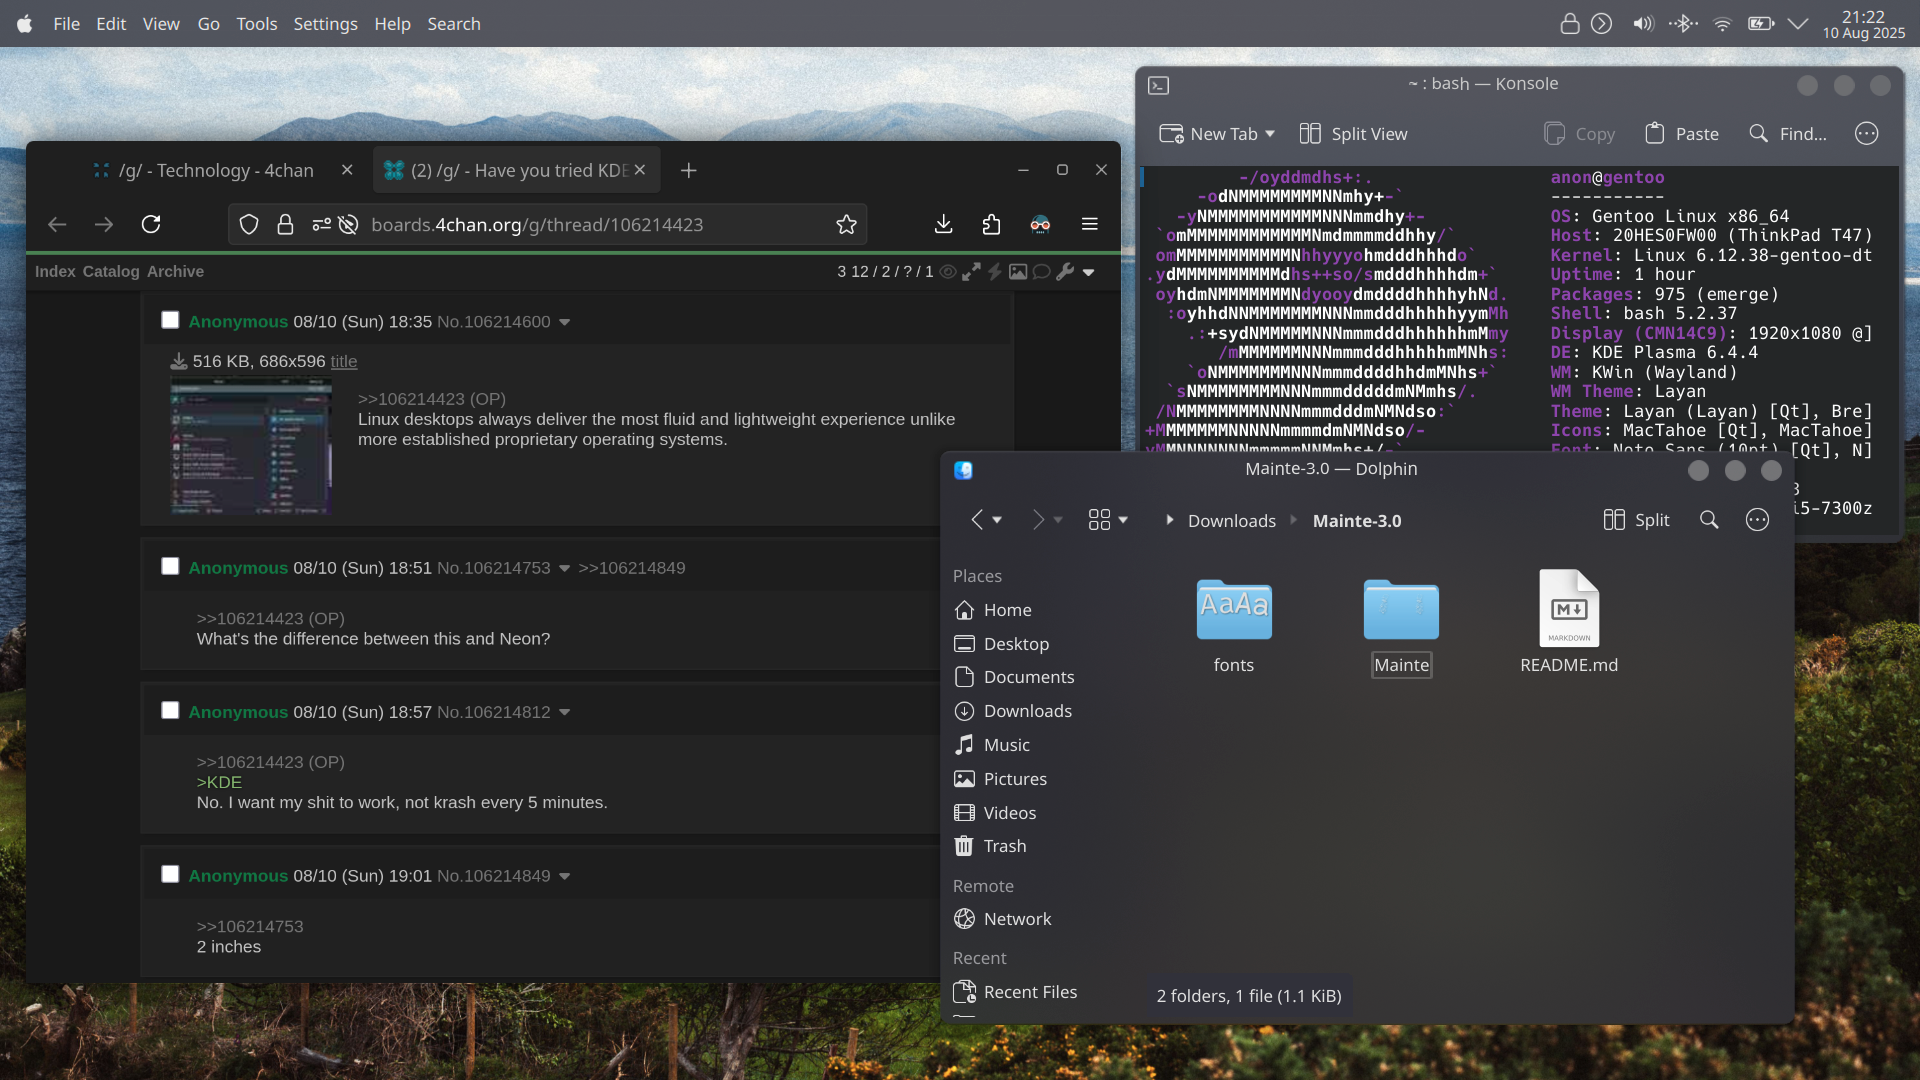Go back in Firefox history
The image size is (1920, 1080).
coord(57,224)
